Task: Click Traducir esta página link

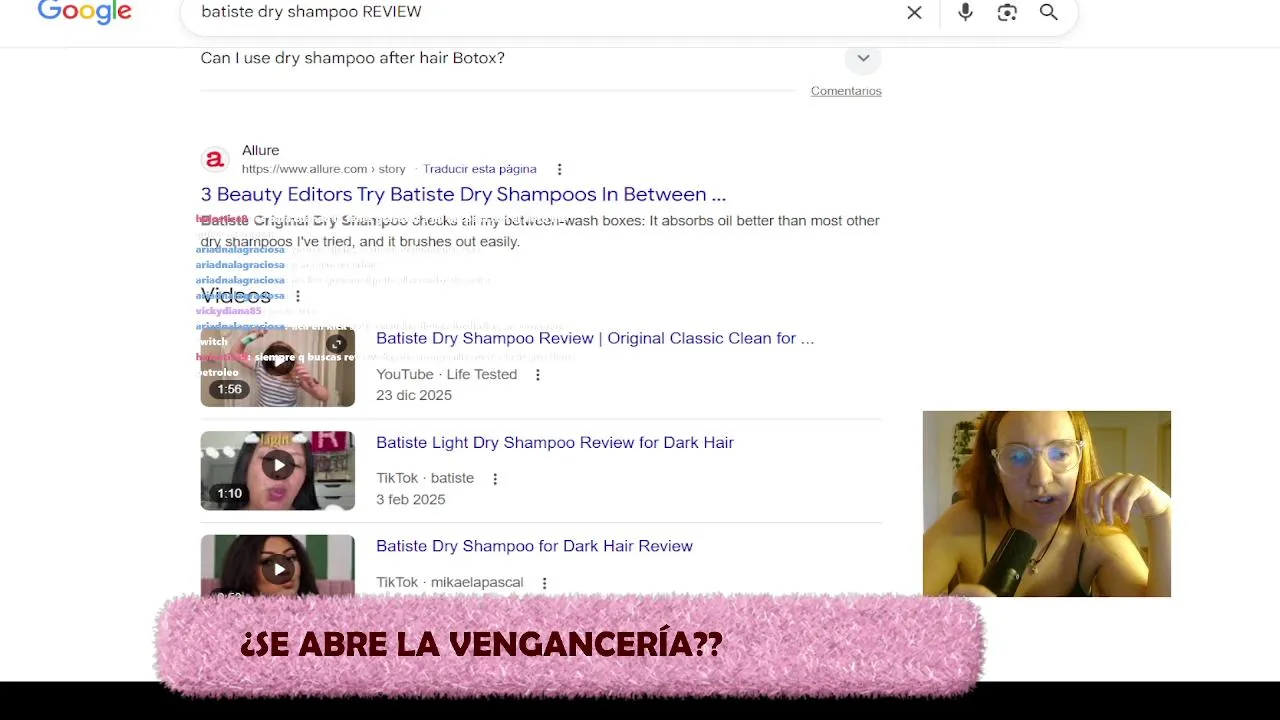Action: point(480,169)
